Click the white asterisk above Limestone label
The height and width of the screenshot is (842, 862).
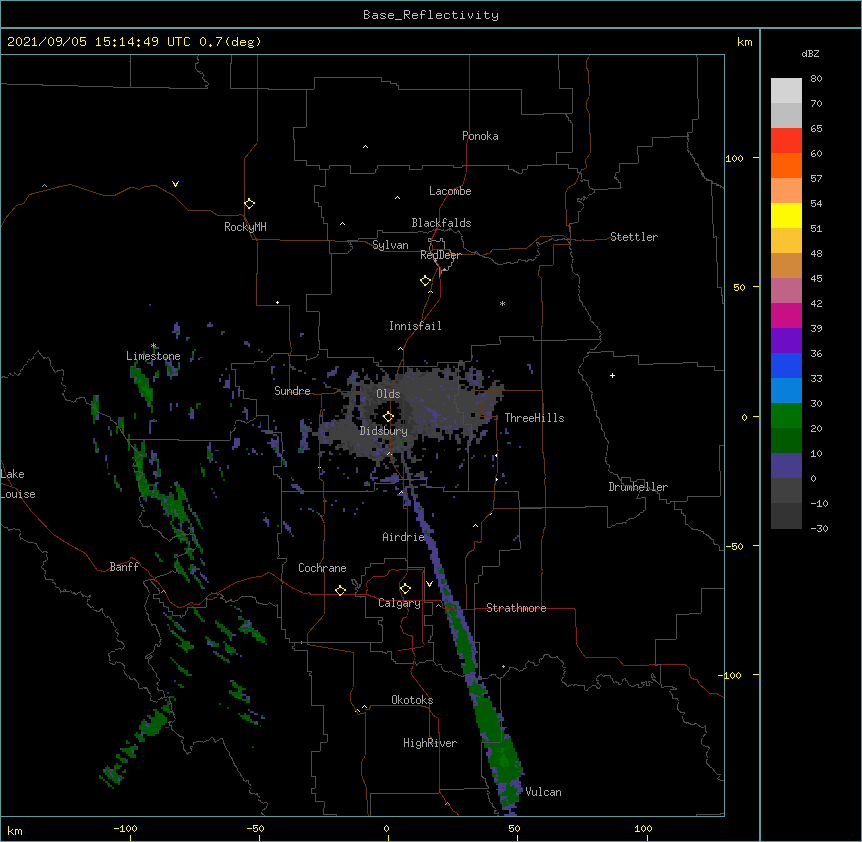coord(153,346)
